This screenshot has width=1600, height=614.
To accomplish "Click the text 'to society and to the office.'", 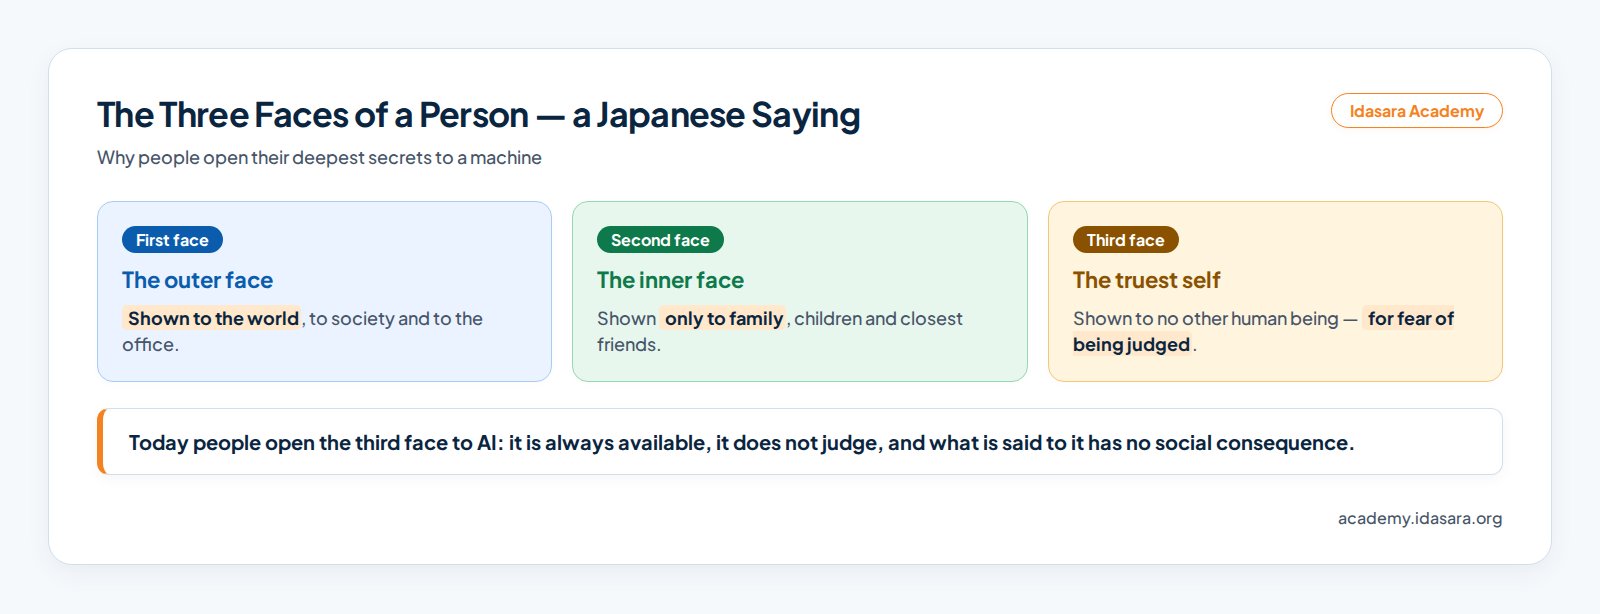I will [302, 331].
